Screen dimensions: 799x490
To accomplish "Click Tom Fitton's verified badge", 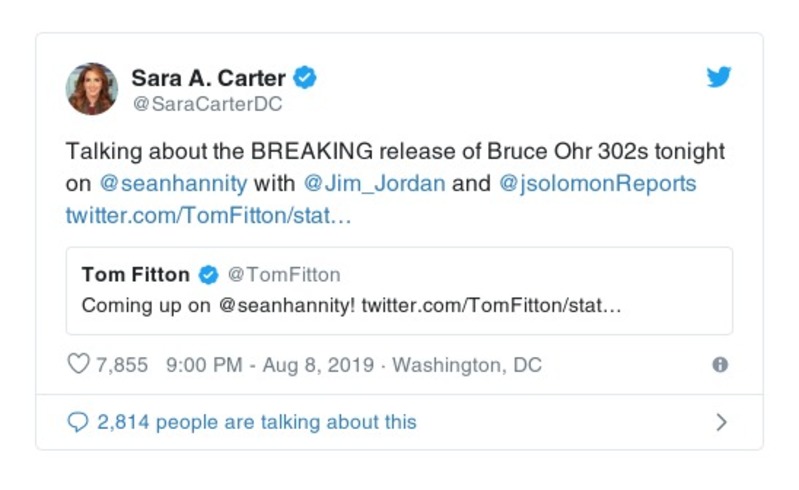I will click(209, 274).
